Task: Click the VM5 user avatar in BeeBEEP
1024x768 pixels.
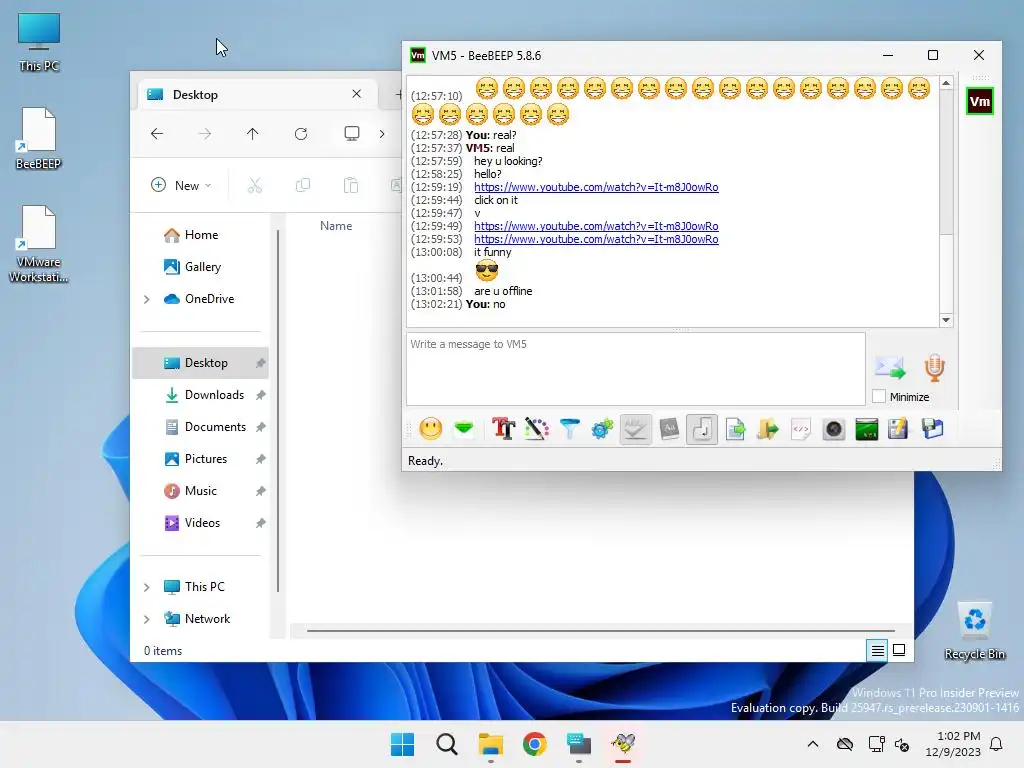Action: [x=980, y=101]
